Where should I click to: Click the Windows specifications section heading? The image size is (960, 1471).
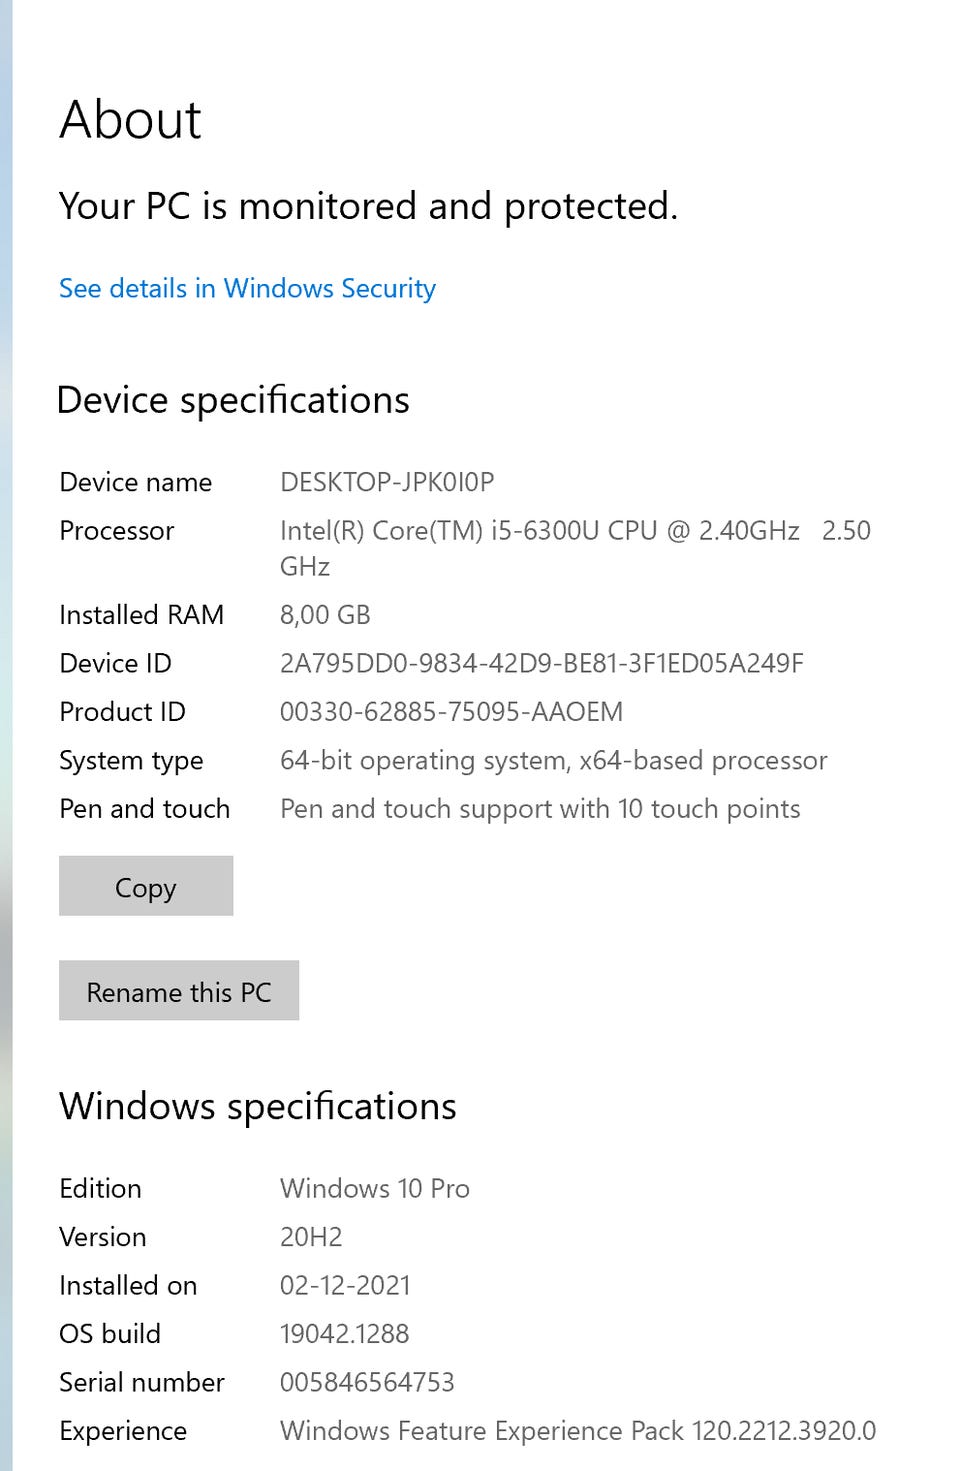tap(258, 1107)
